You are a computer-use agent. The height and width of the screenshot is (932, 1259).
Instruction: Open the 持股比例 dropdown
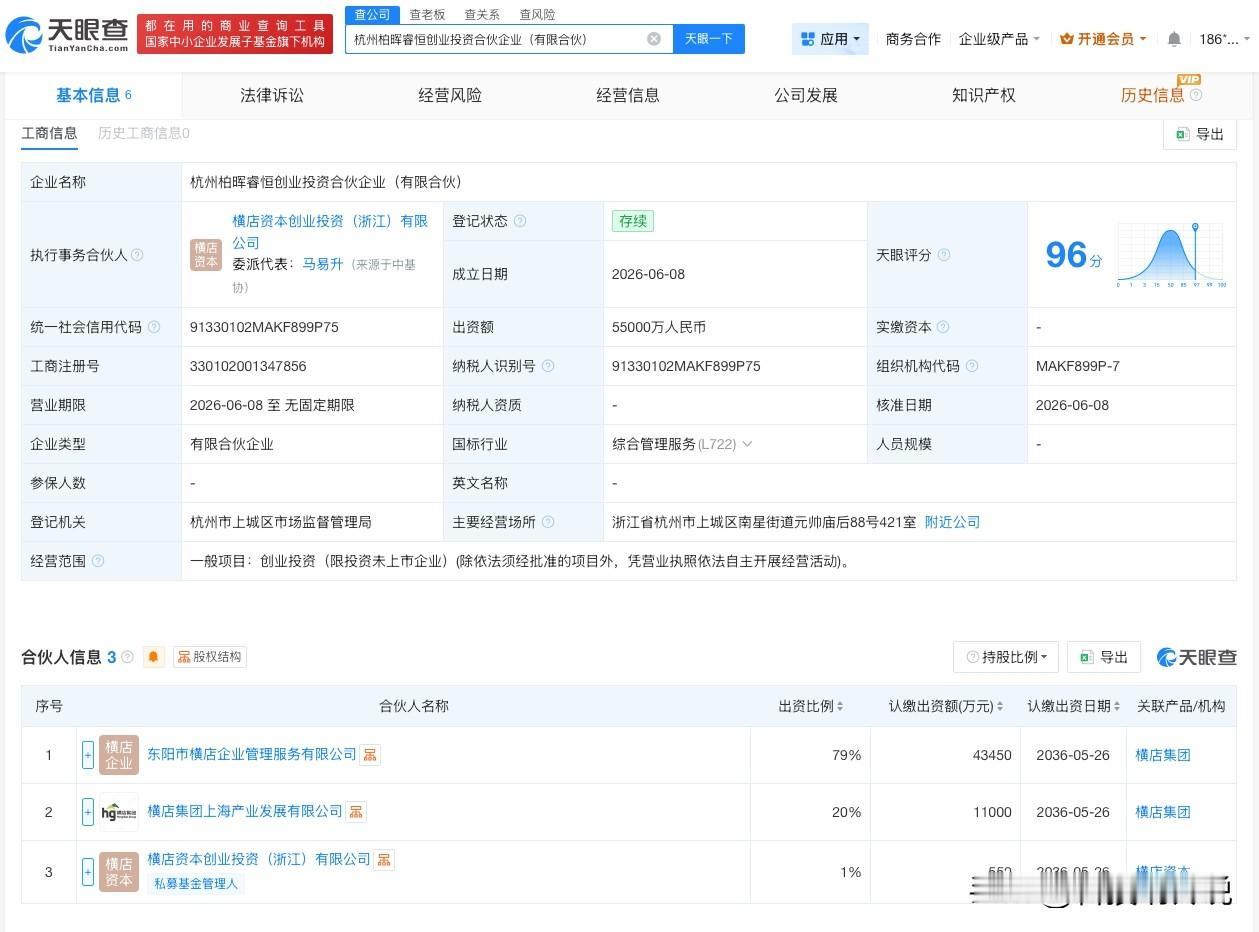point(1006,657)
